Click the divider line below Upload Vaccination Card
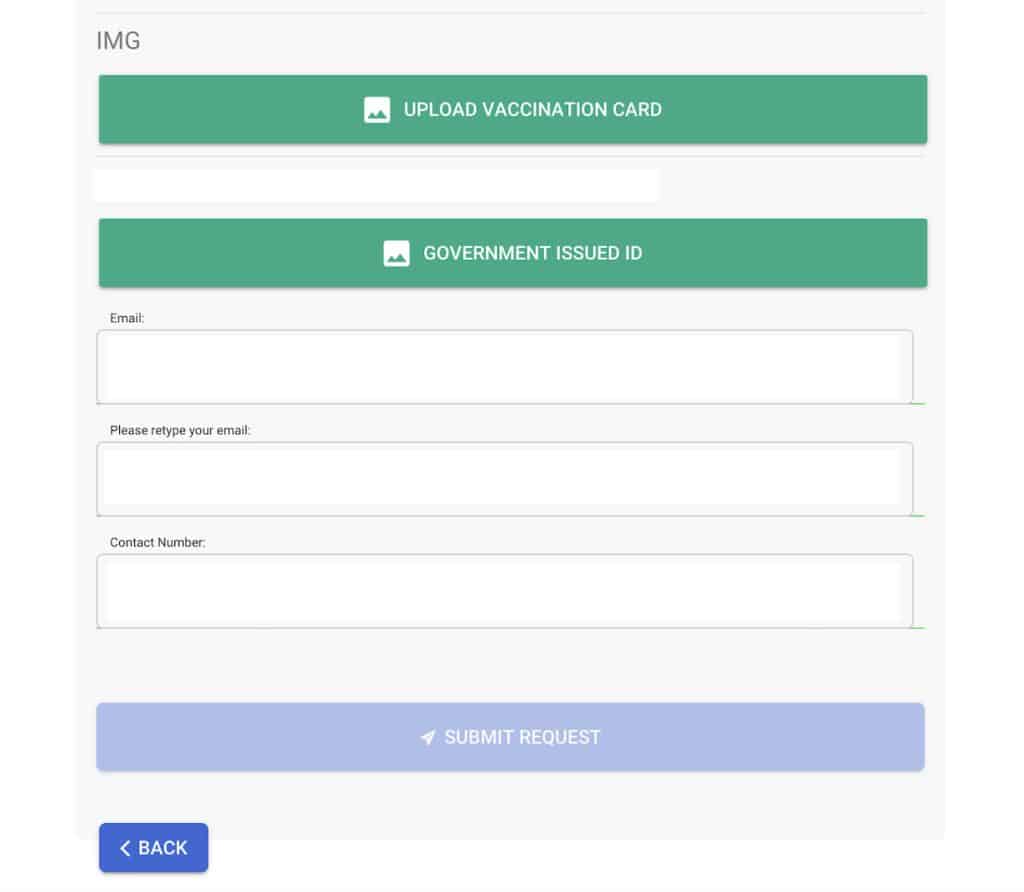 [x=510, y=156]
